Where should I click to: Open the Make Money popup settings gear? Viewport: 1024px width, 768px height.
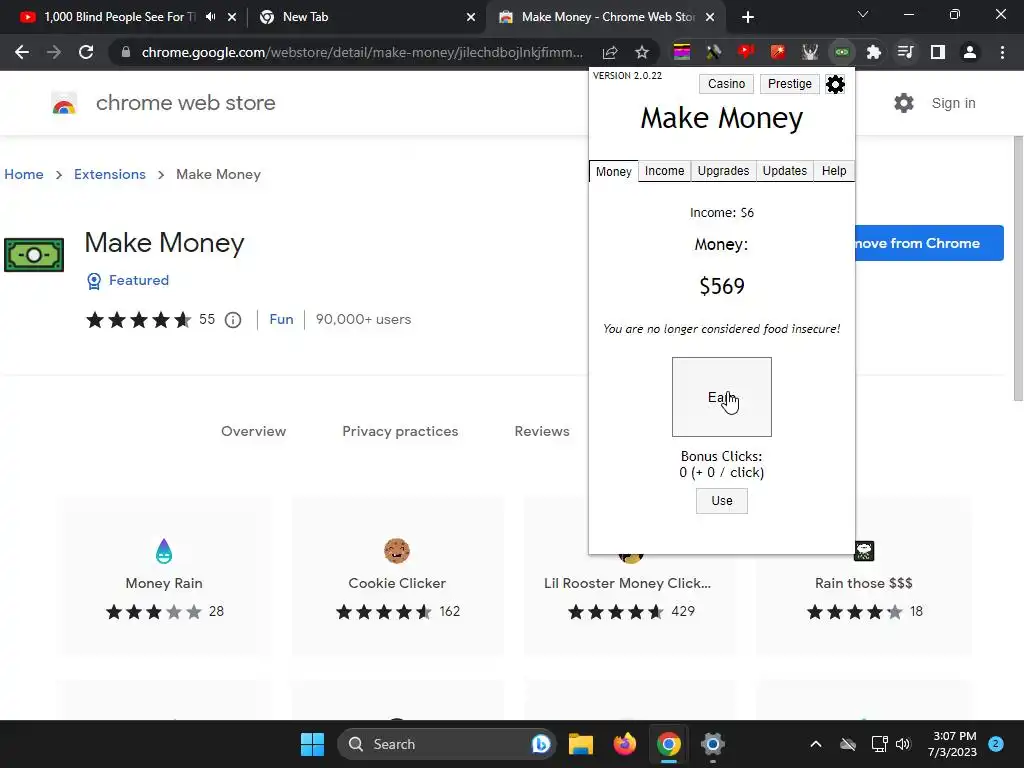coord(835,84)
